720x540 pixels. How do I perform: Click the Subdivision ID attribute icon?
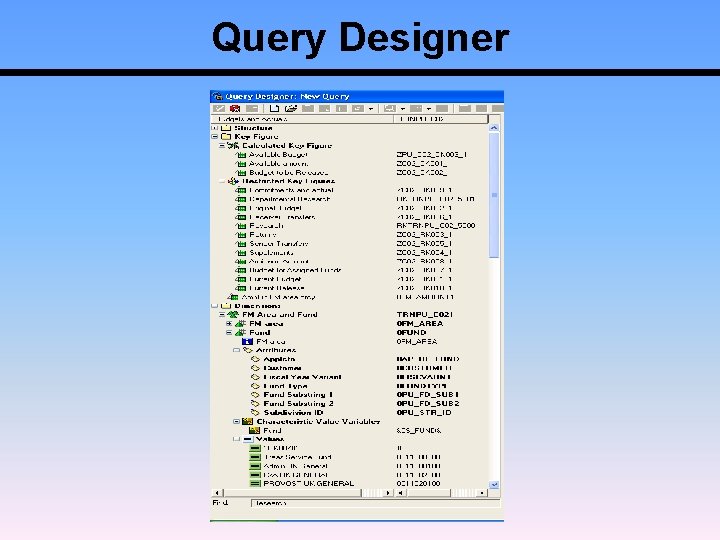pos(255,413)
